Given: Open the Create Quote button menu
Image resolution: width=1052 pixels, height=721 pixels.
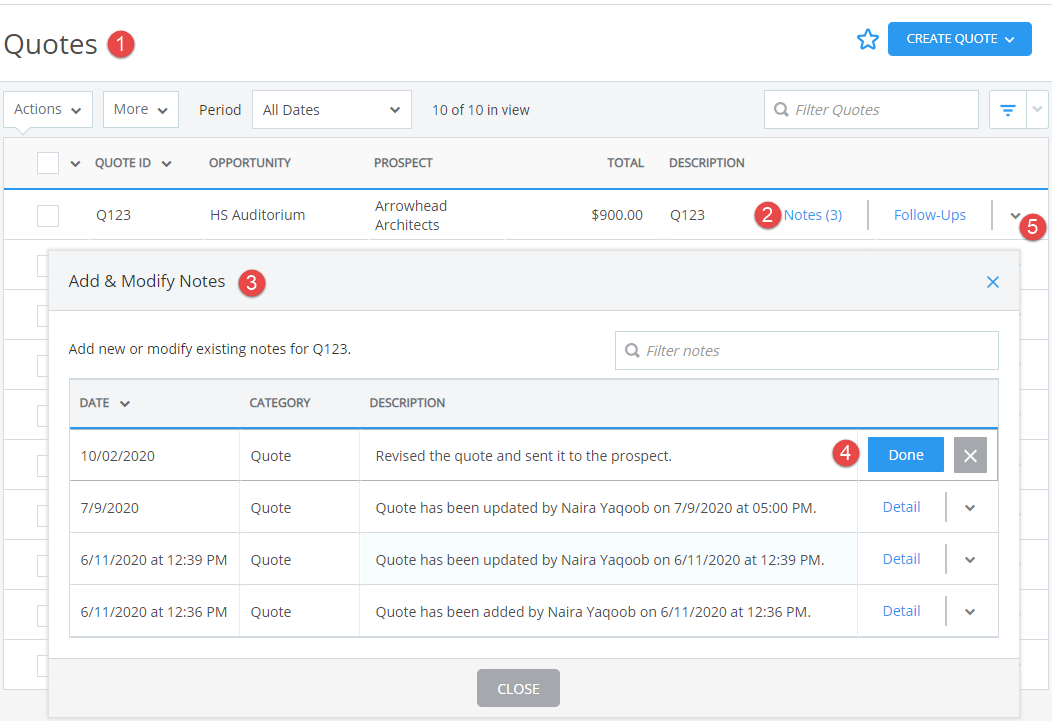Looking at the screenshot, I should click(959, 39).
